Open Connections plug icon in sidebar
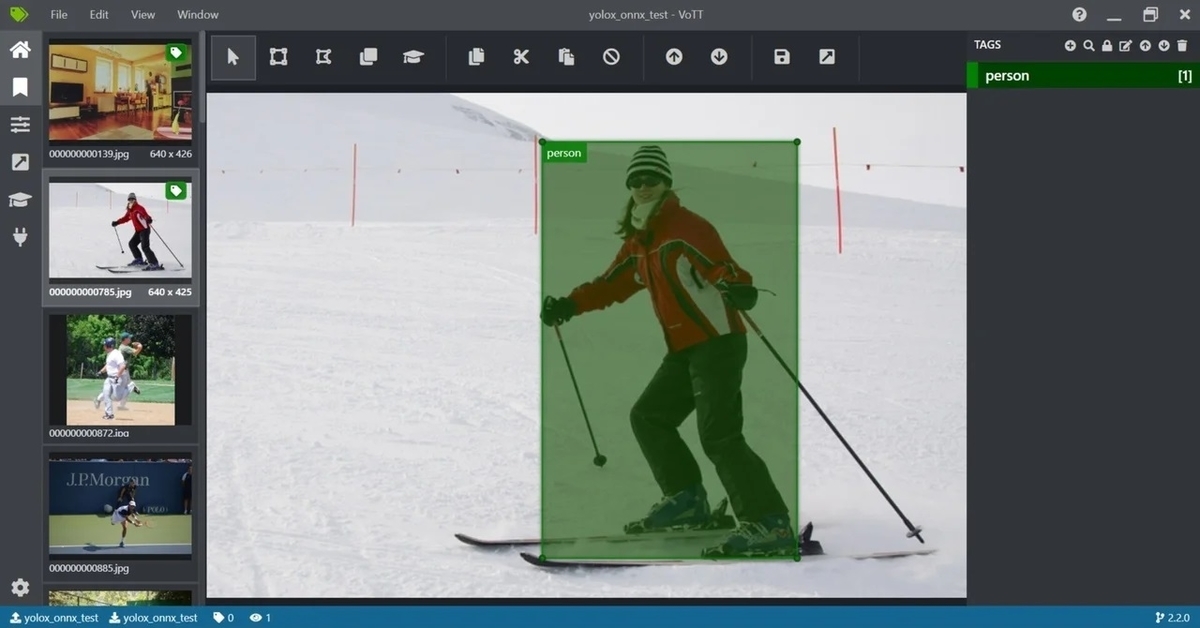Image resolution: width=1200 pixels, height=628 pixels. (x=20, y=237)
